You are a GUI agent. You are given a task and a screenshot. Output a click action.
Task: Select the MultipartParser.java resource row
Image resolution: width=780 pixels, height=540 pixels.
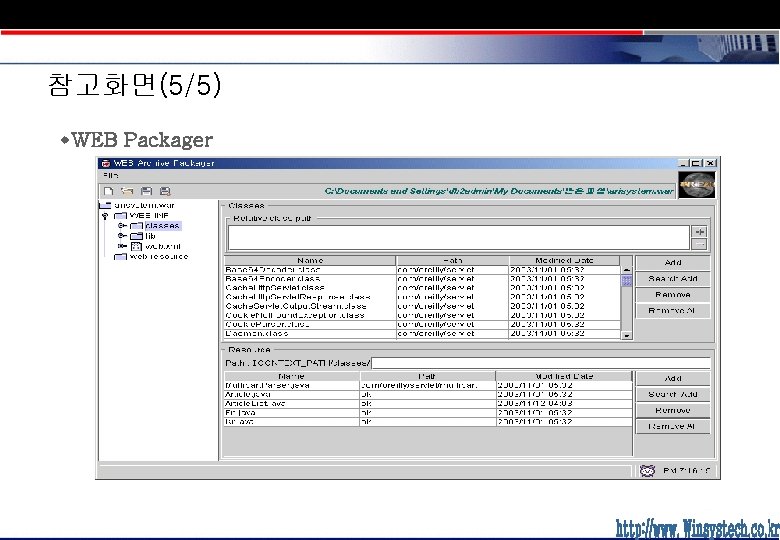(428, 385)
